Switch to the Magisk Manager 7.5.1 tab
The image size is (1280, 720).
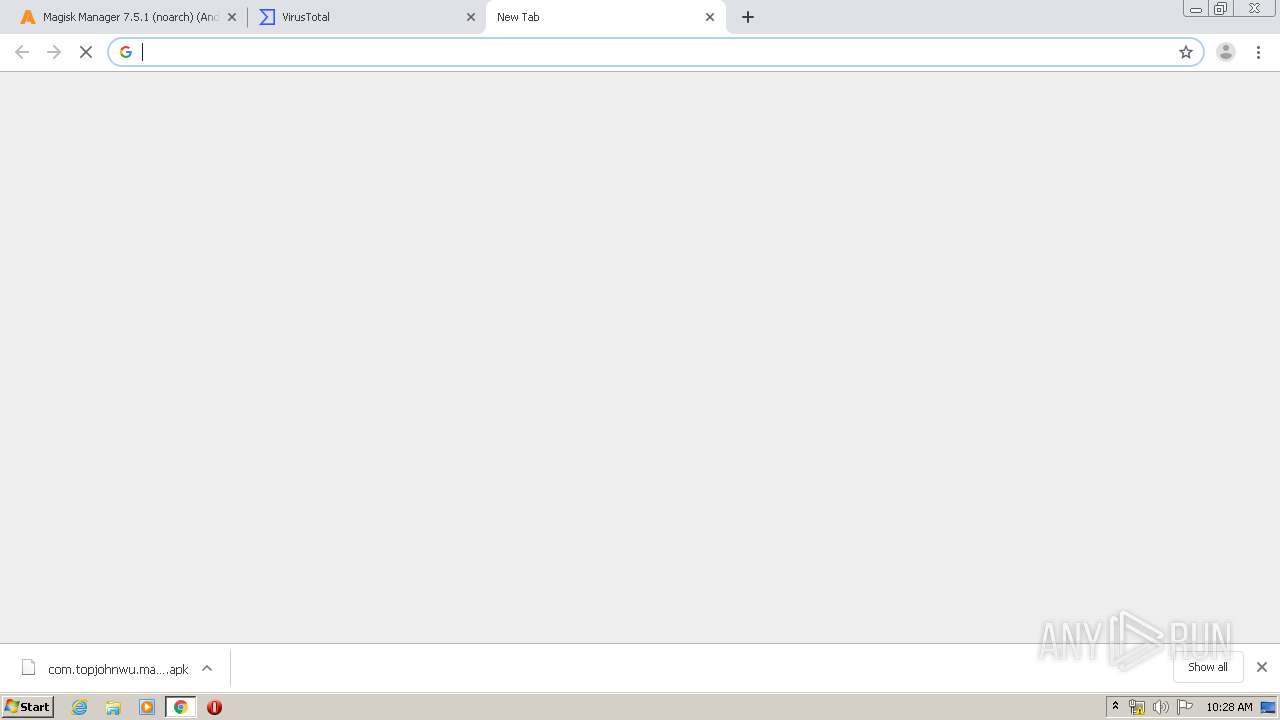click(125, 17)
